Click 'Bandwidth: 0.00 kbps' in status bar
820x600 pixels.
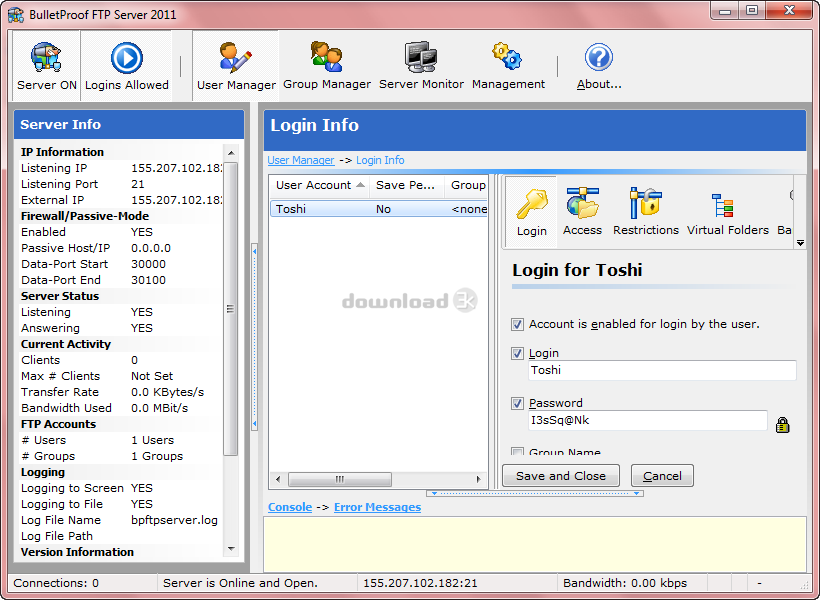[x=625, y=583]
